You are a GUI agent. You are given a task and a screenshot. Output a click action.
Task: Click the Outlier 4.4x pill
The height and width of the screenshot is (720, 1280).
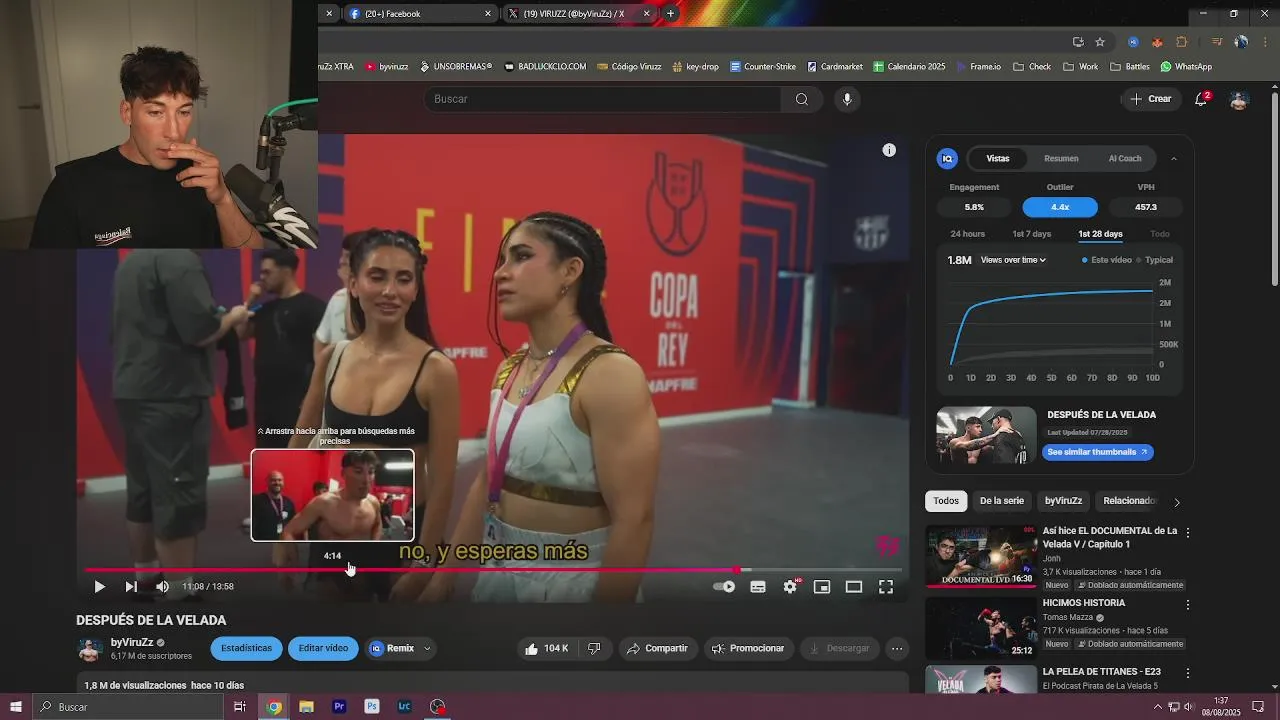pos(1060,207)
